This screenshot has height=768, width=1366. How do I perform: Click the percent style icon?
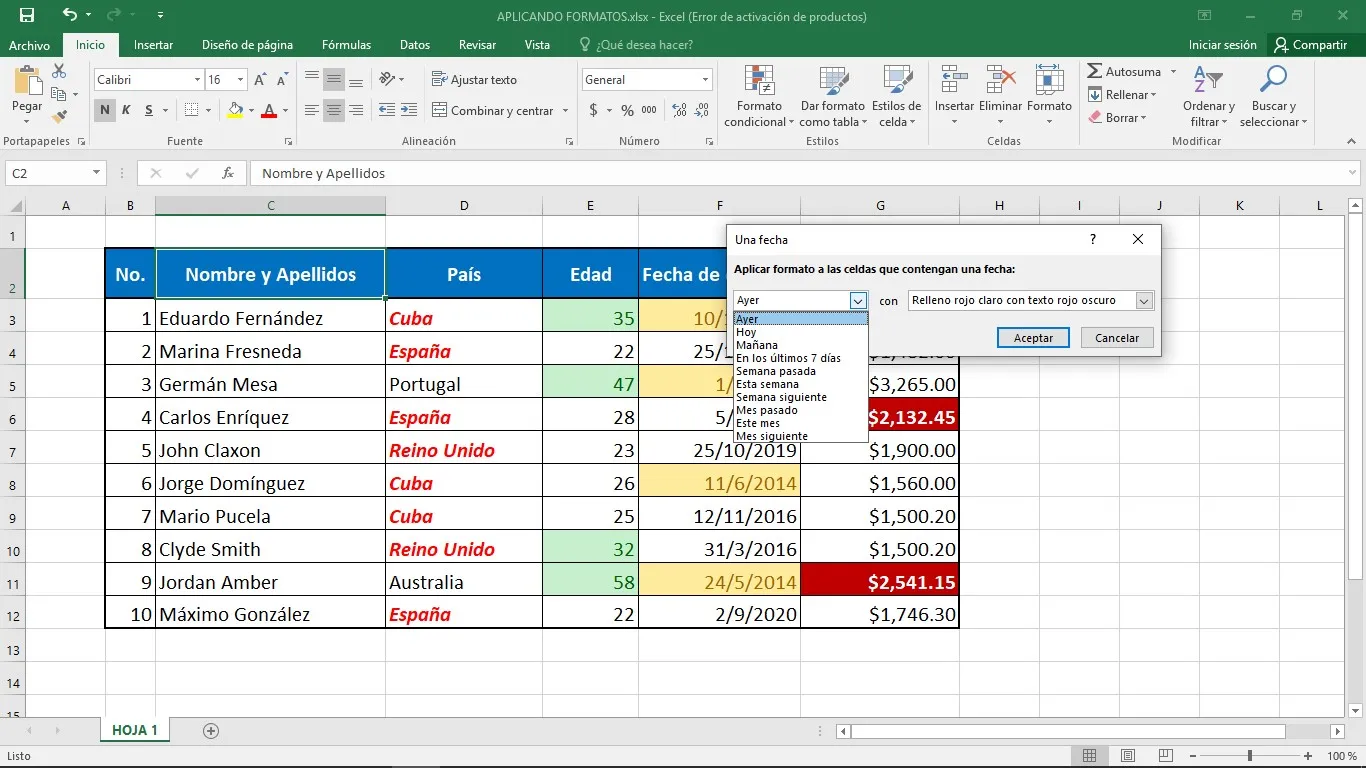pos(627,110)
